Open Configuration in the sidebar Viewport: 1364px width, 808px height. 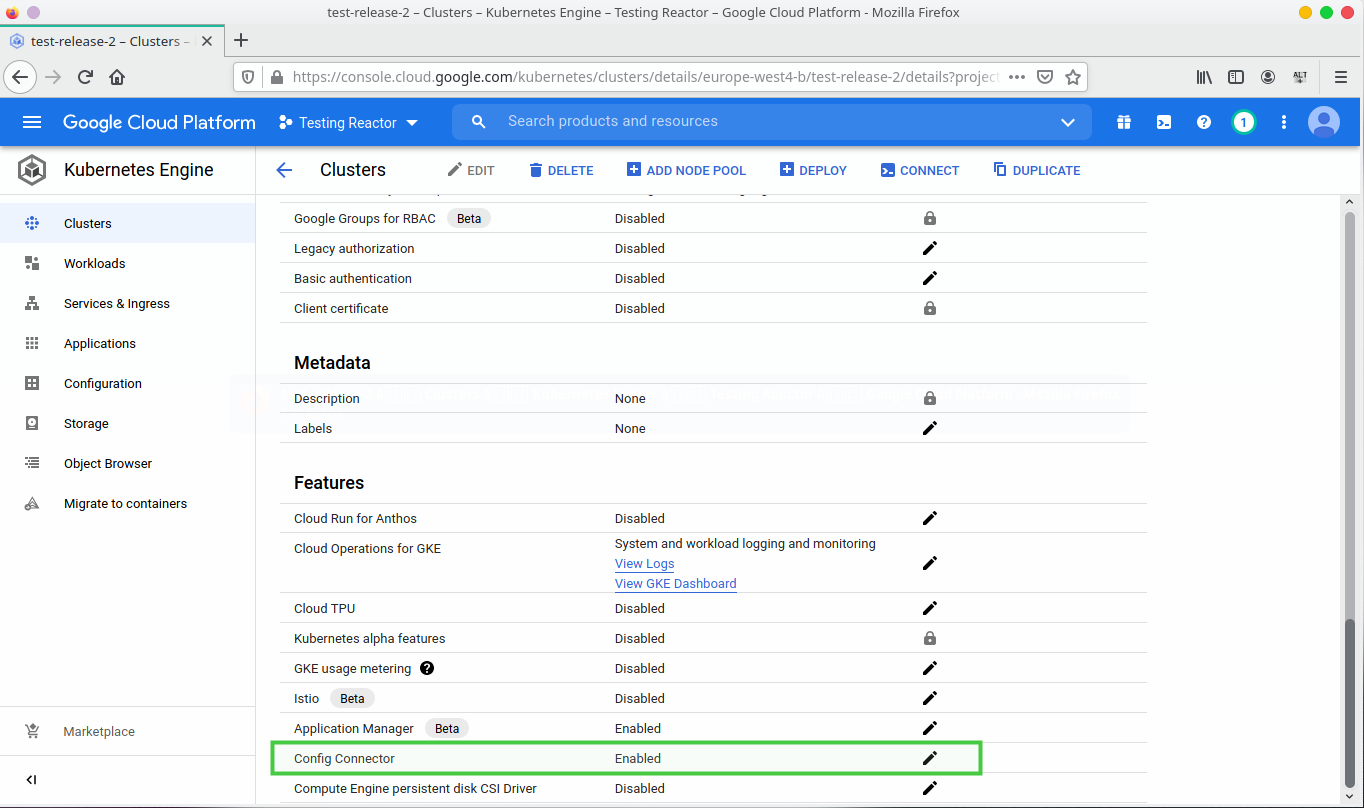128,383
